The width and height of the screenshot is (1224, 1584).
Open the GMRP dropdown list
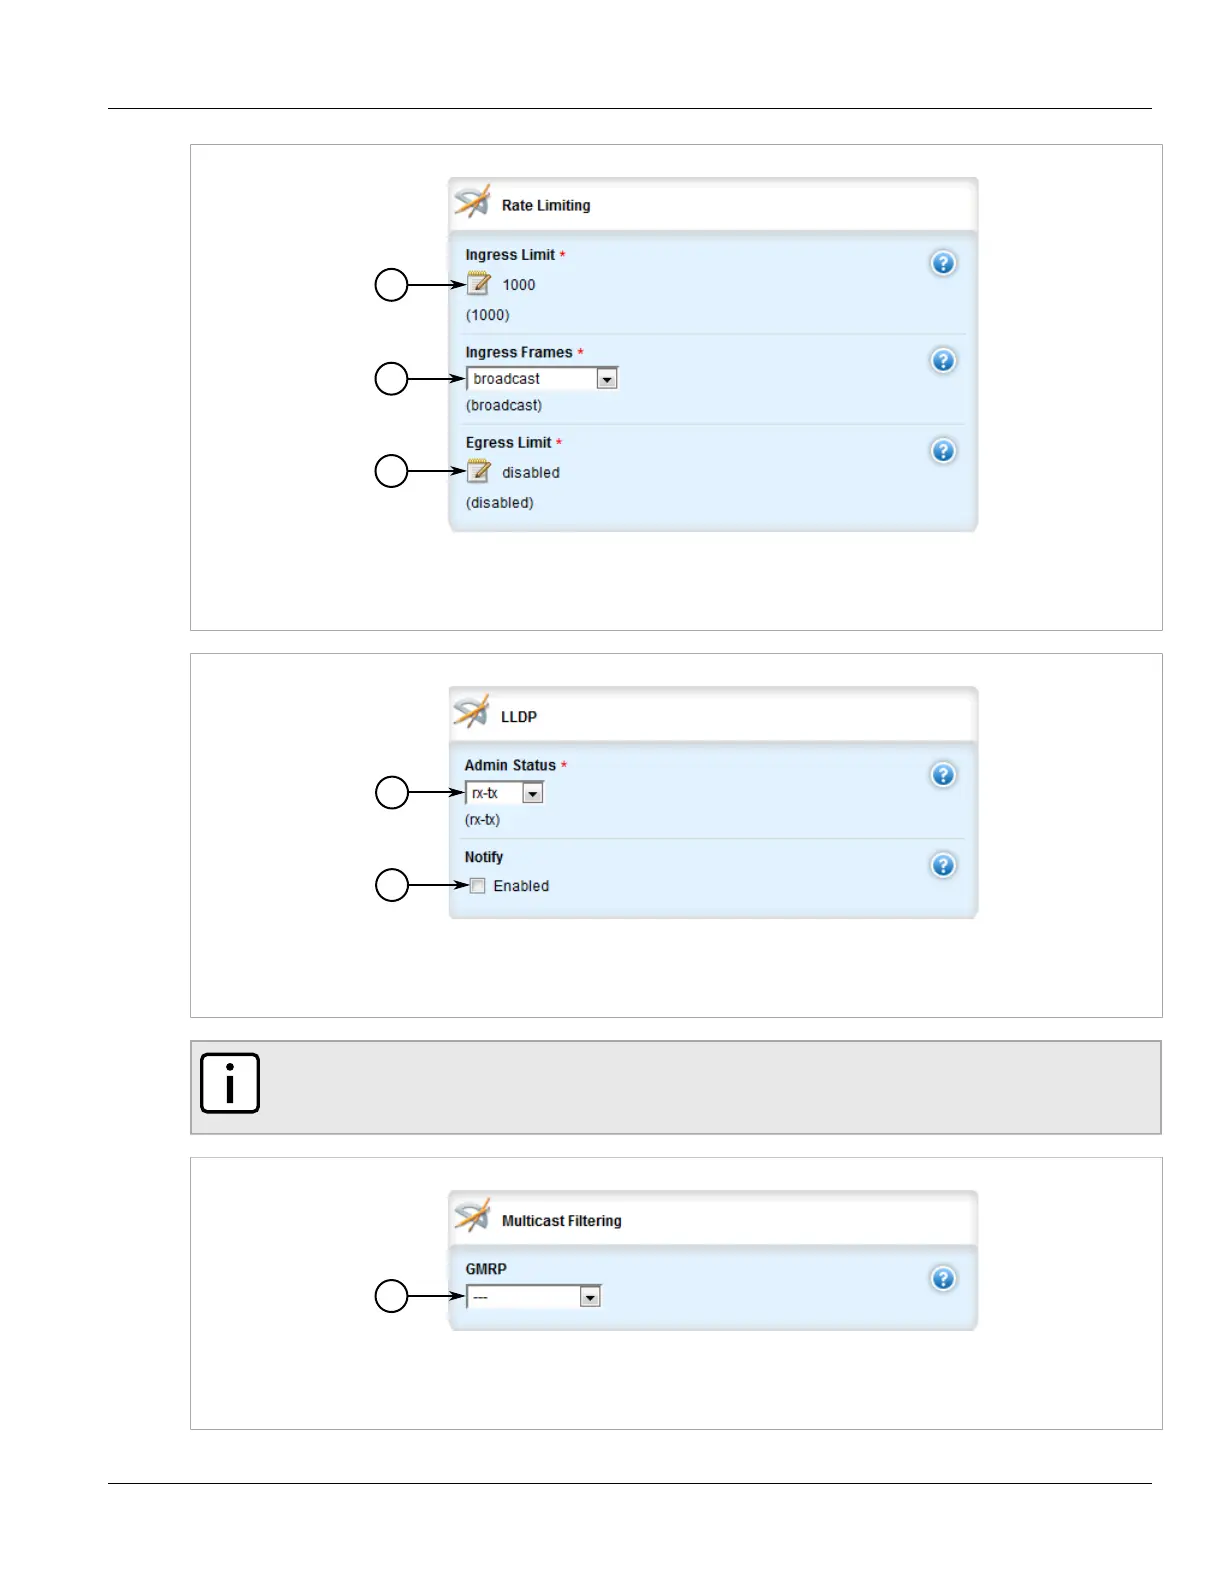[x=590, y=1297]
